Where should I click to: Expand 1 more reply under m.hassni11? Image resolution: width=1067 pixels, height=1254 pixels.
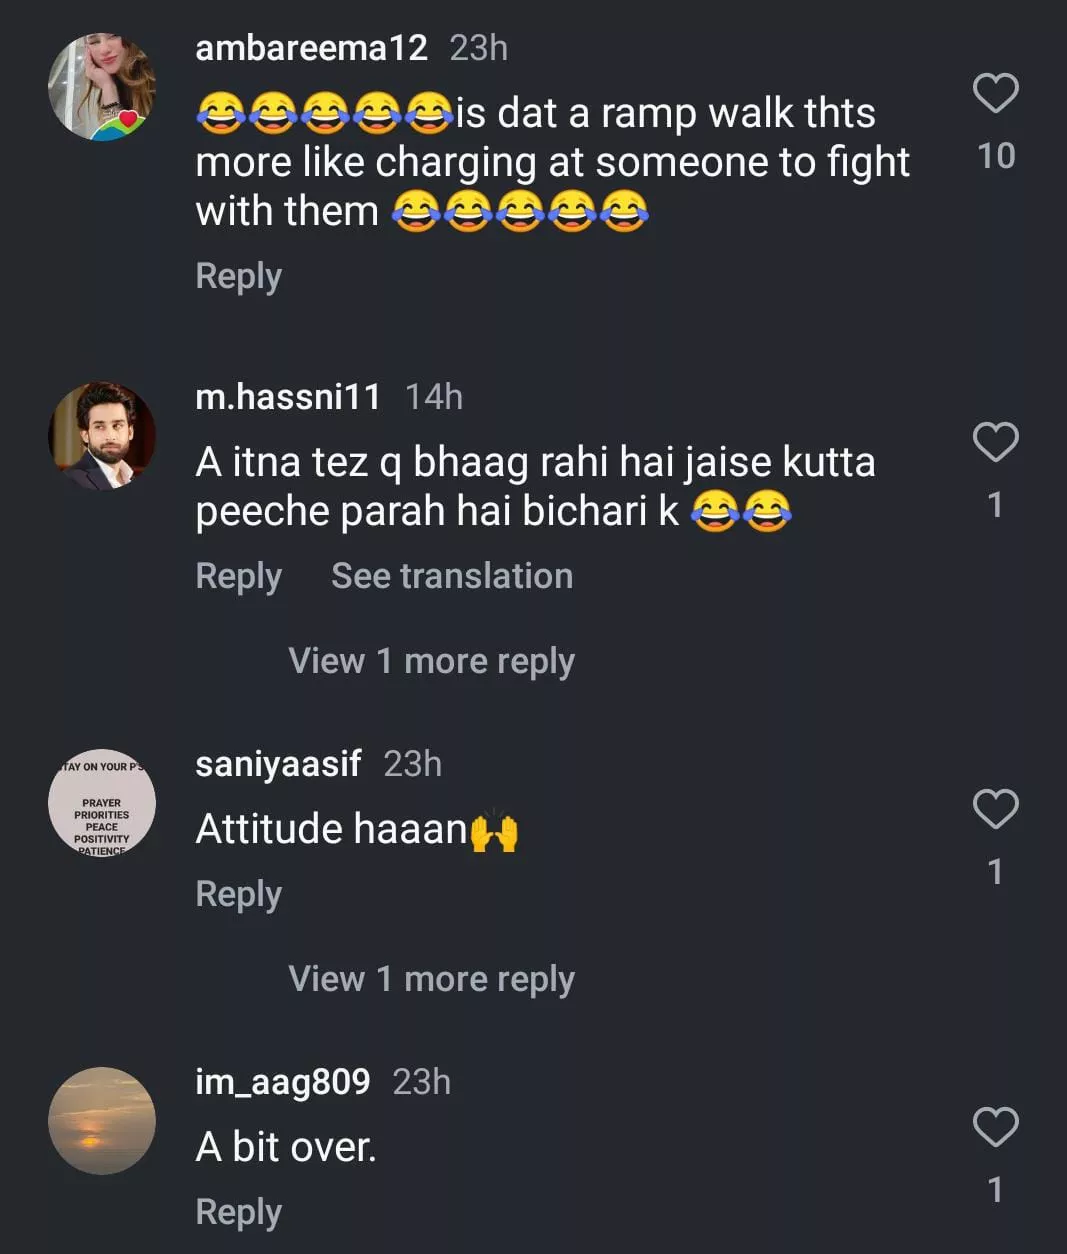(431, 661)
